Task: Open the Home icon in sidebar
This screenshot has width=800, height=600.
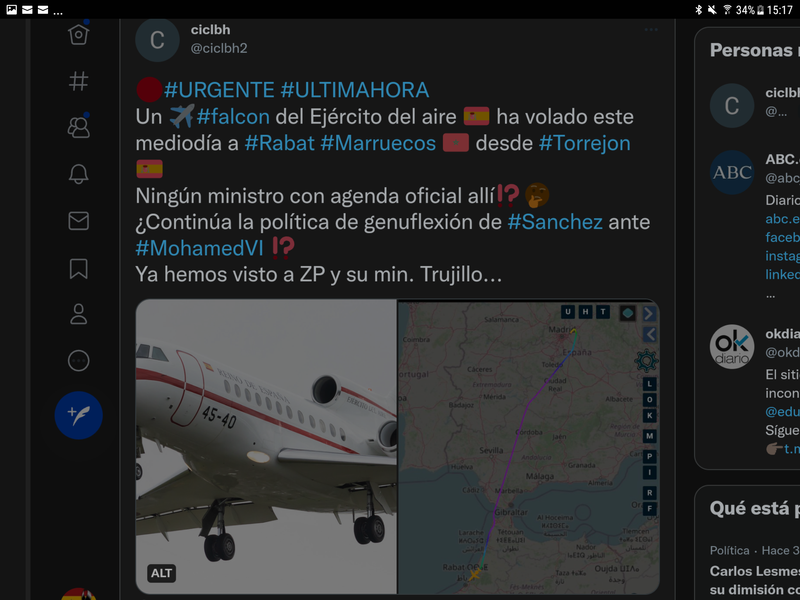Action: click(x=79, y=35)
